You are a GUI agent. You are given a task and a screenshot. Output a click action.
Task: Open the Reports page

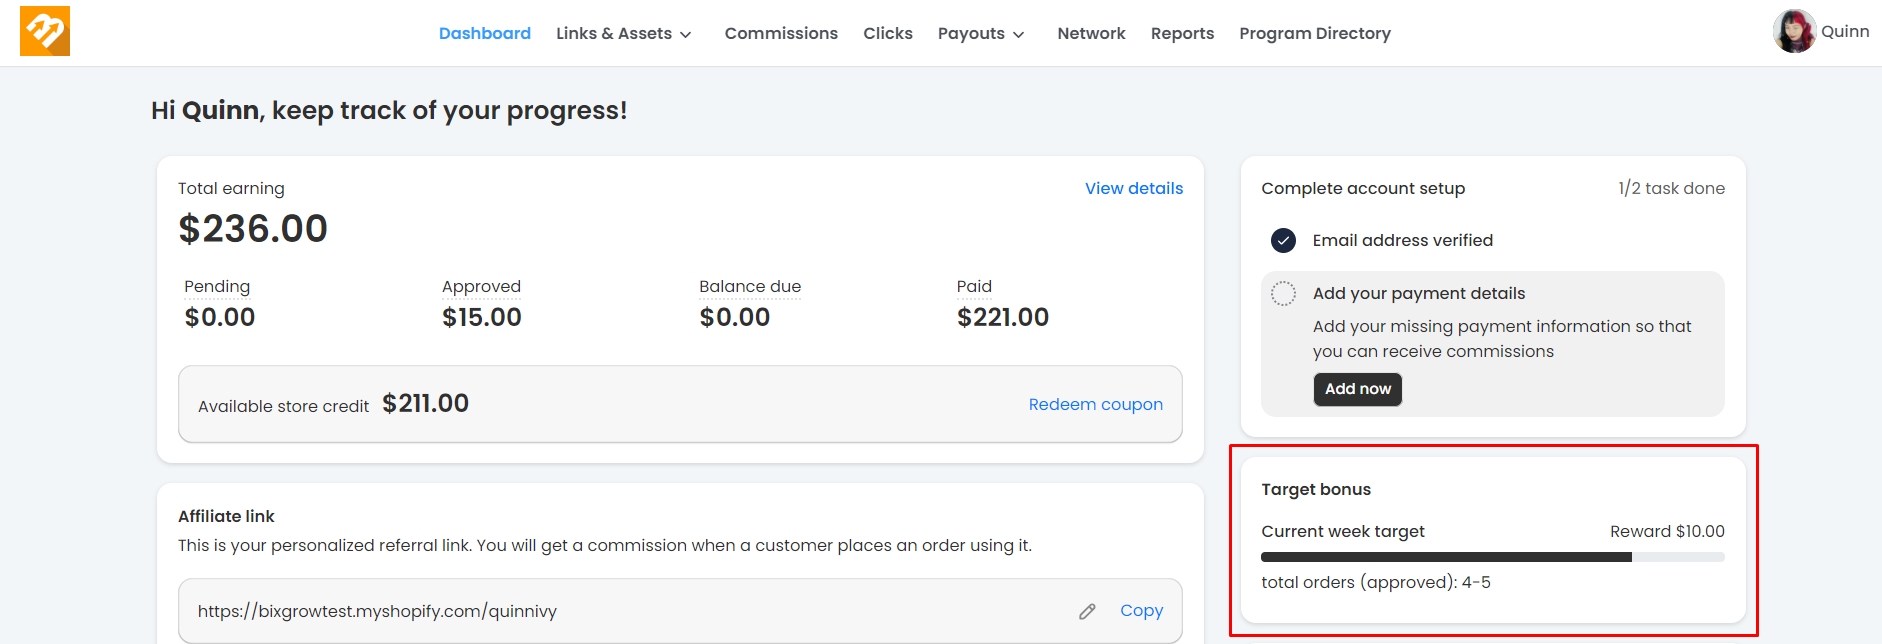tap(1182, 34)
